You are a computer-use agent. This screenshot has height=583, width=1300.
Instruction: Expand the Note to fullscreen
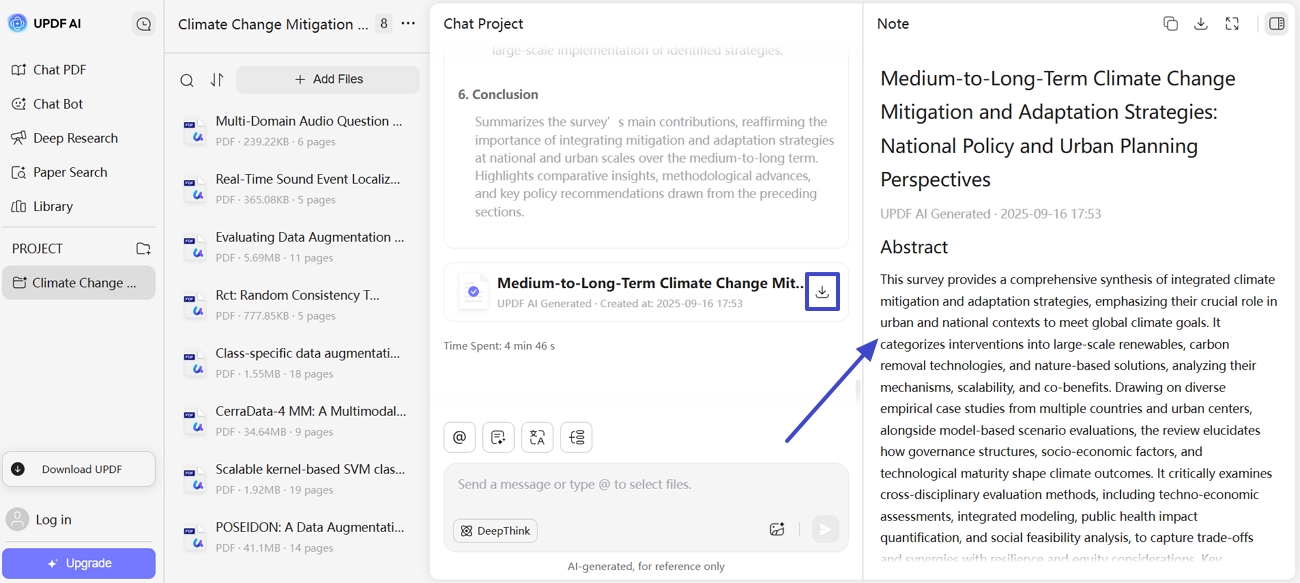(x=1232, y=22)
